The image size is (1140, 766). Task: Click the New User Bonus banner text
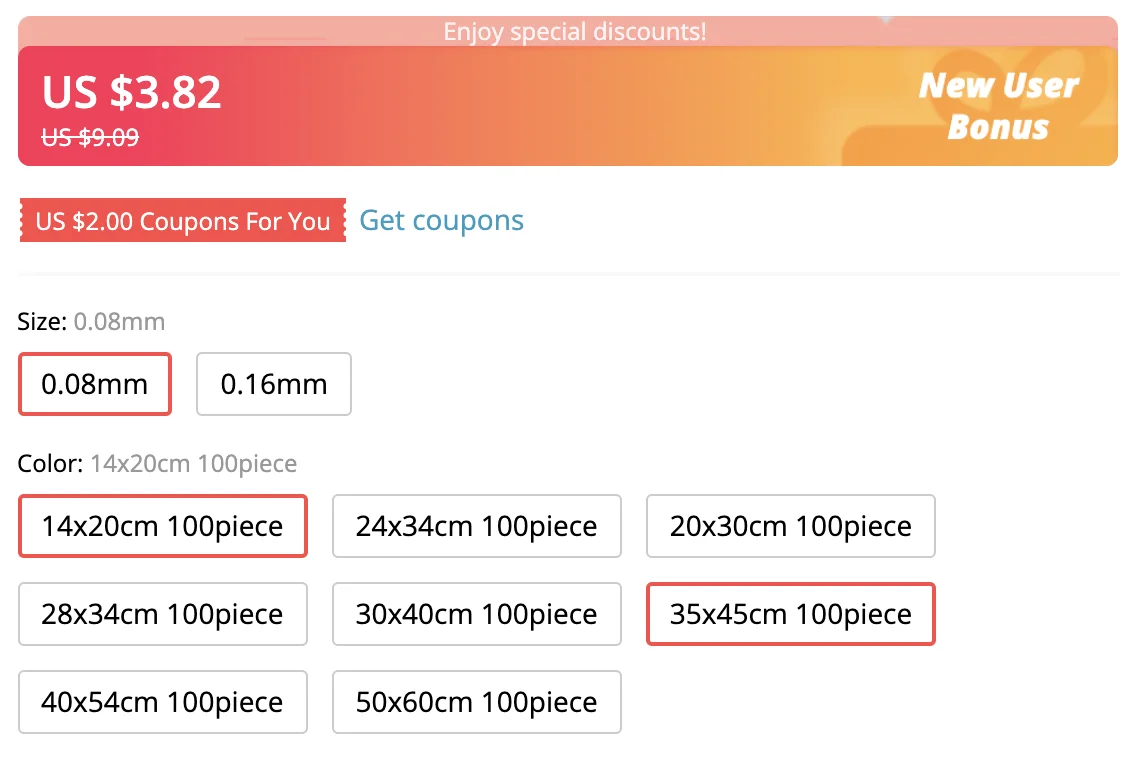998,106
